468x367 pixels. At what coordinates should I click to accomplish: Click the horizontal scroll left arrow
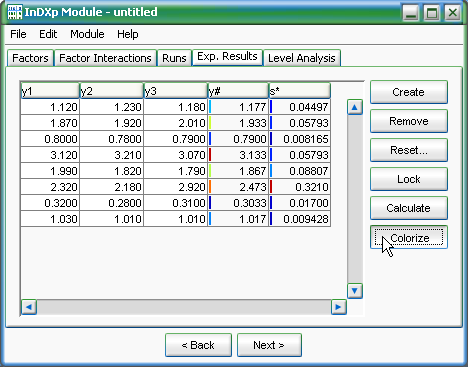coord(29,307)
